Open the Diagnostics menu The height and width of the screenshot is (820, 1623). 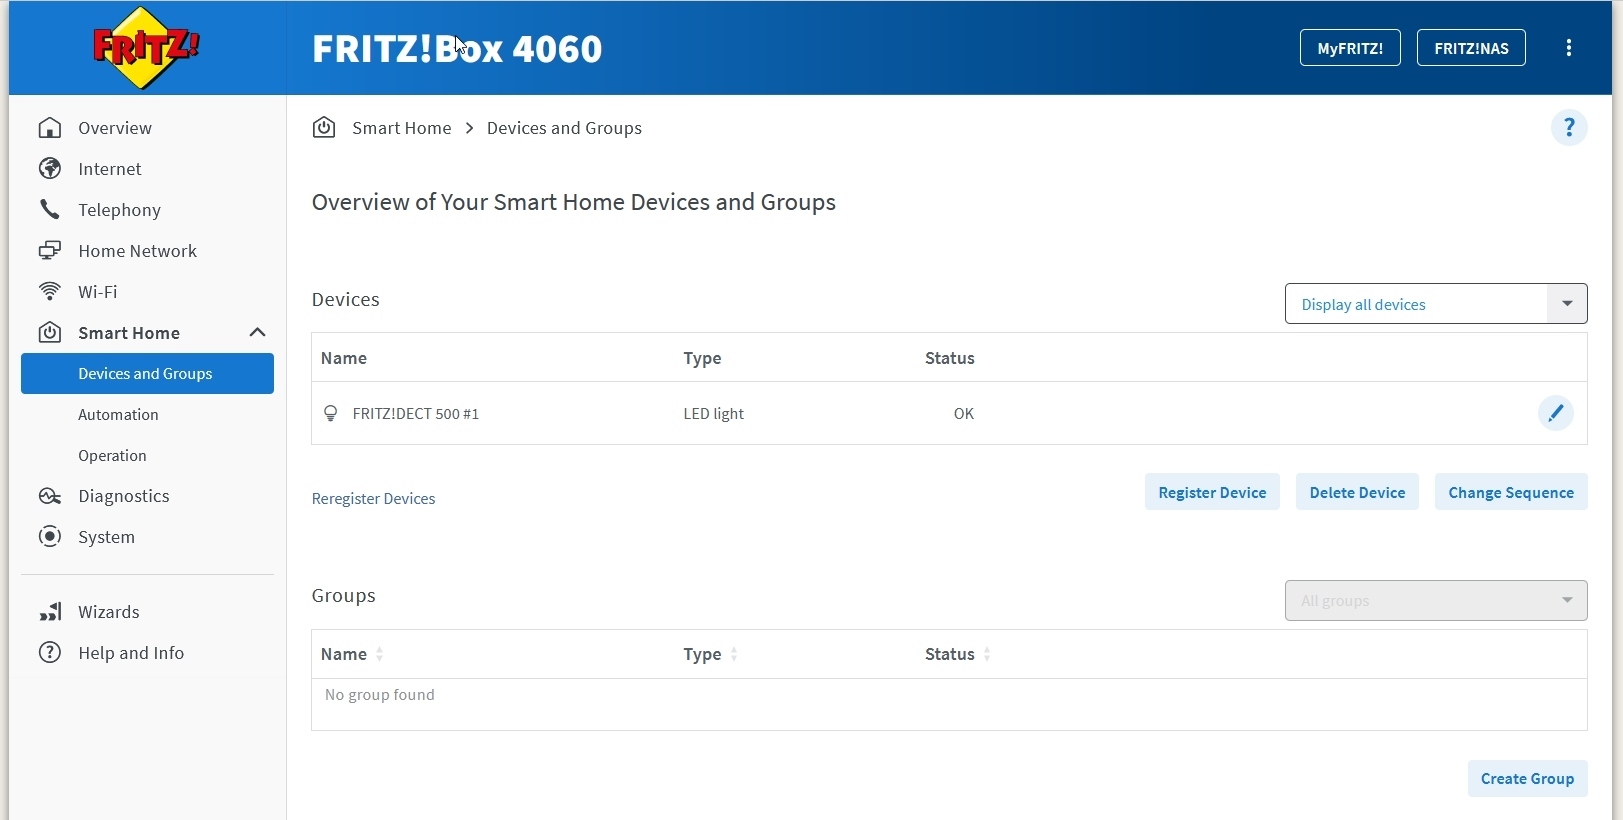pos(124,496)
